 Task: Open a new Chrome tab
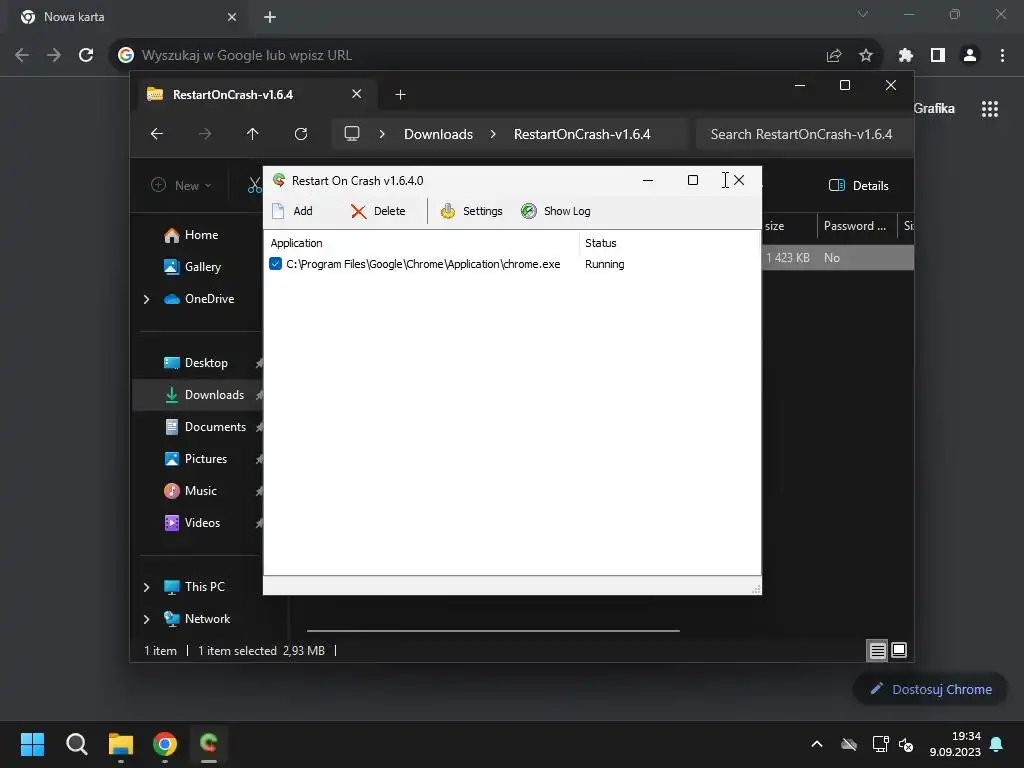[x=270, y=17]
